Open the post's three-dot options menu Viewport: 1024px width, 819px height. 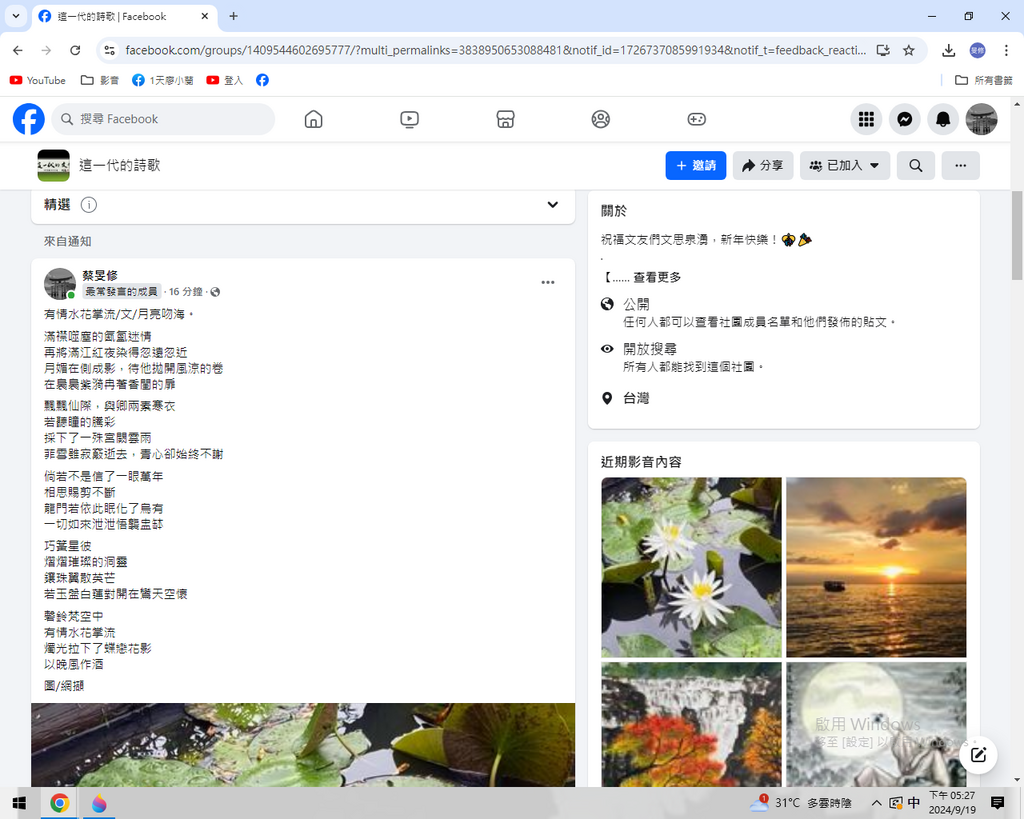(547, 283)
